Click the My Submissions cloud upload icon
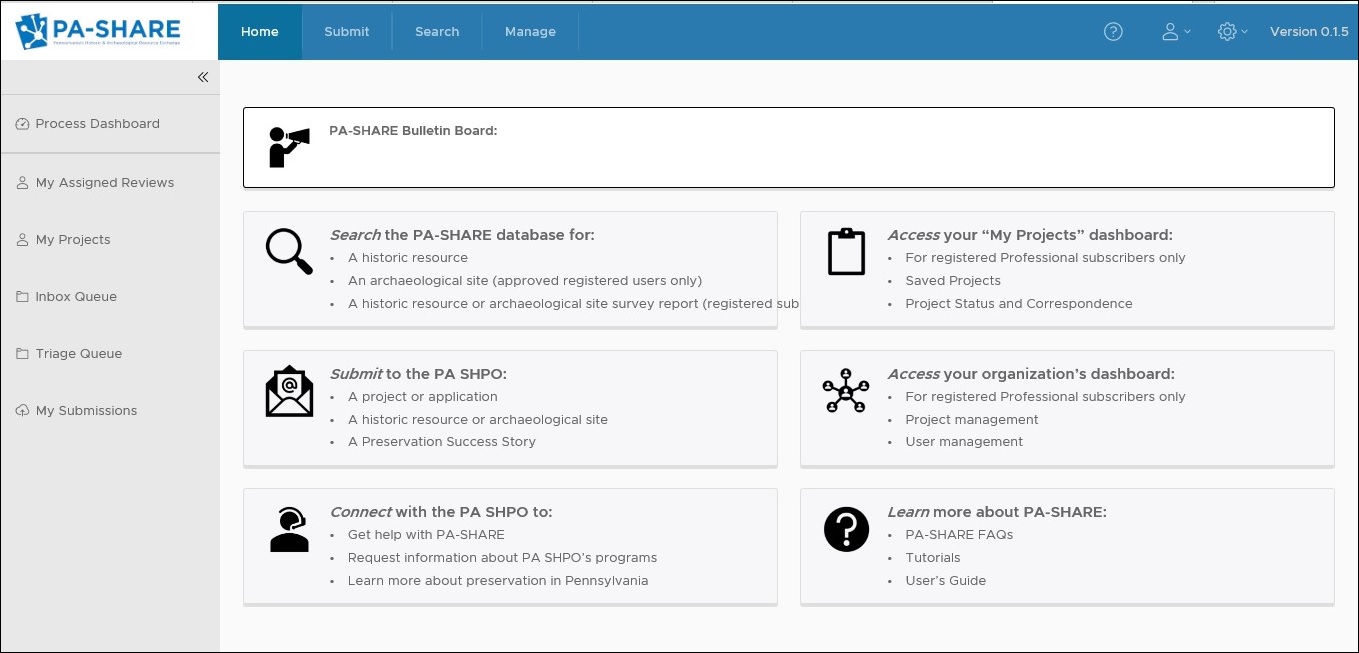Image resolution: width=1359 pixels, height=653 pixels. [23, 411]
